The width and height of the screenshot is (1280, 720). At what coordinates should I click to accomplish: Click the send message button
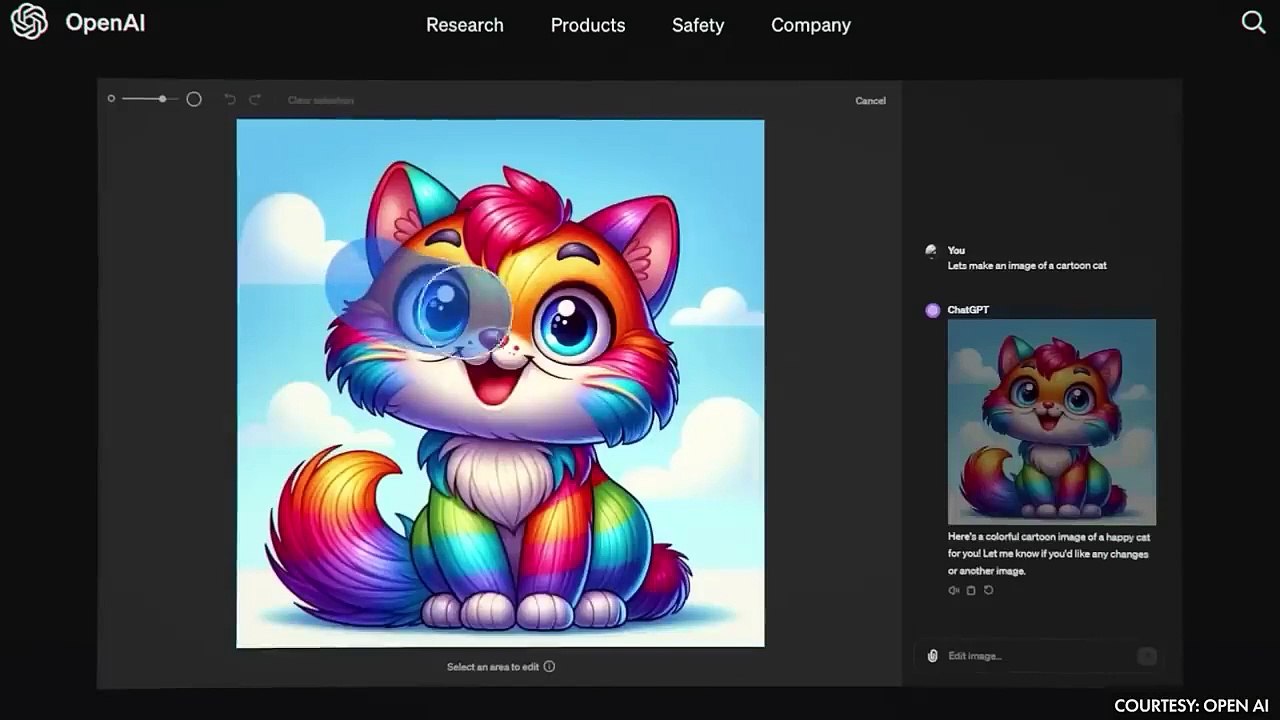1147,656
